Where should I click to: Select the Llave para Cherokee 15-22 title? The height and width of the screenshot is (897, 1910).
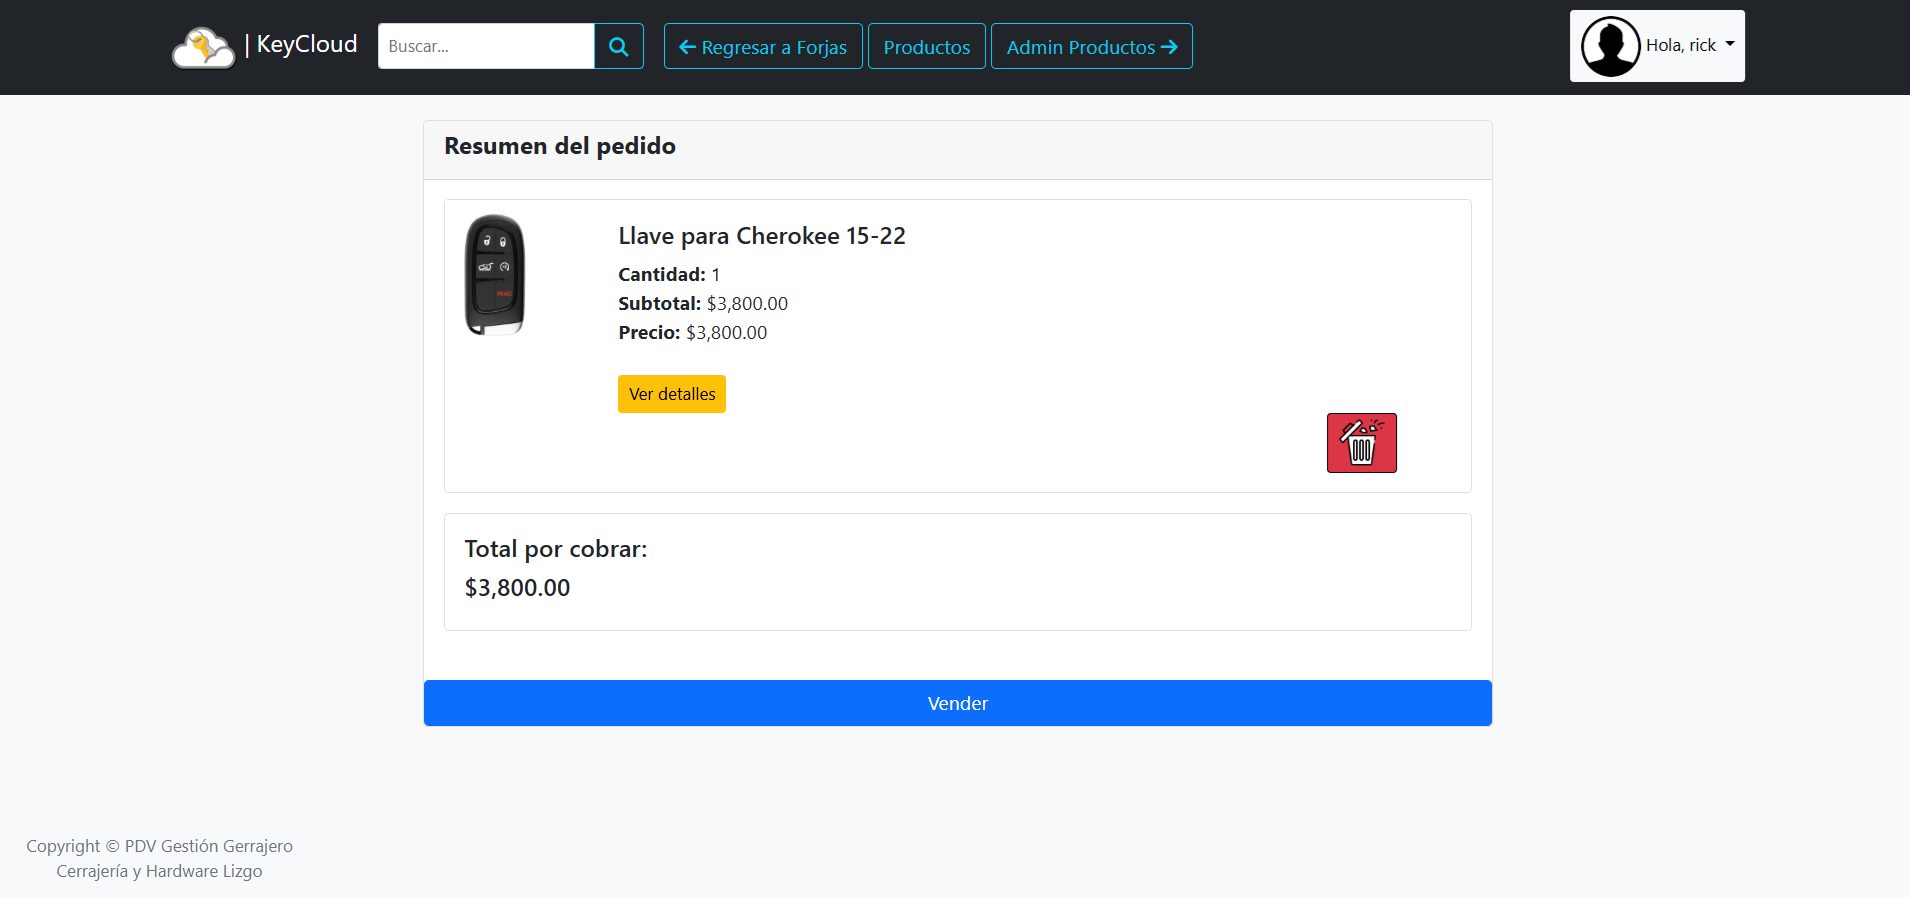tap(761, 236)
